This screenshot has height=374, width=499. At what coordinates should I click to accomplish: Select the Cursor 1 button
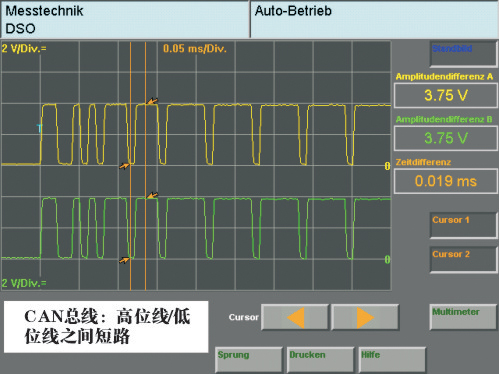click(x=464, y=226)
